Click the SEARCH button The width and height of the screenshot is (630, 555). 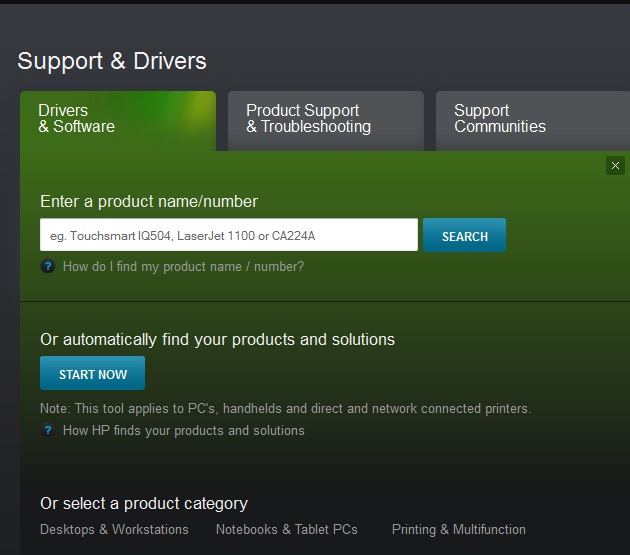click(464, 236)
